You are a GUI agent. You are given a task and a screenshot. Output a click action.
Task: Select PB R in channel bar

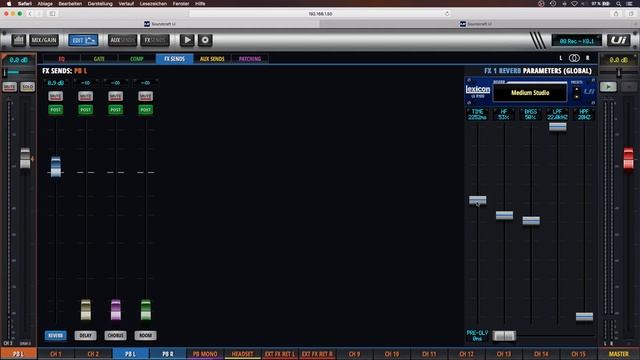point(168,354)
